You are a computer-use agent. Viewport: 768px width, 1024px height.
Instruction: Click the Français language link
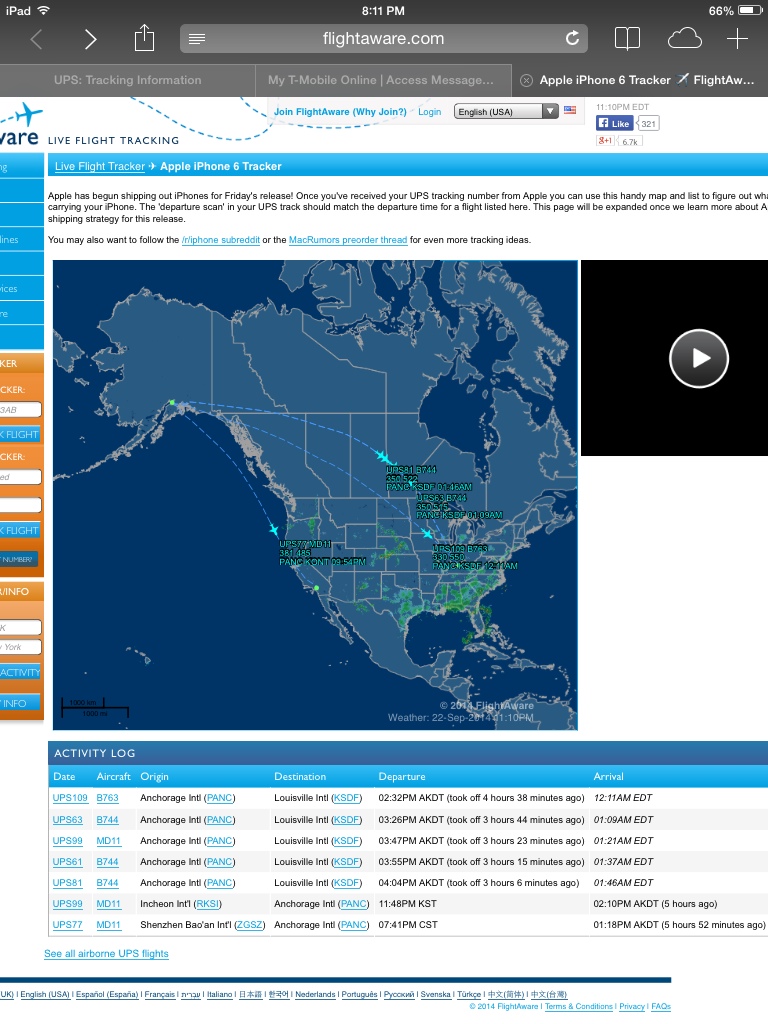159,995
